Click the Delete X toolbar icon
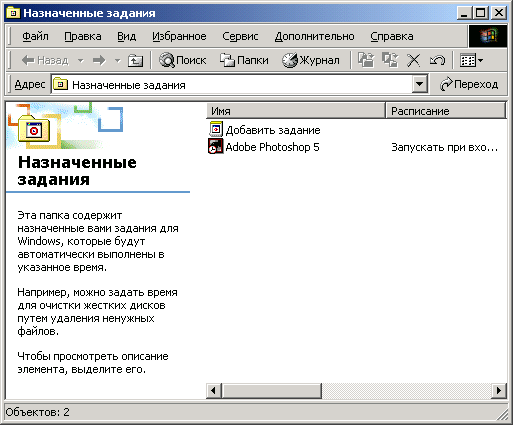This screenshot has width=513, height=425. point(413,61)
